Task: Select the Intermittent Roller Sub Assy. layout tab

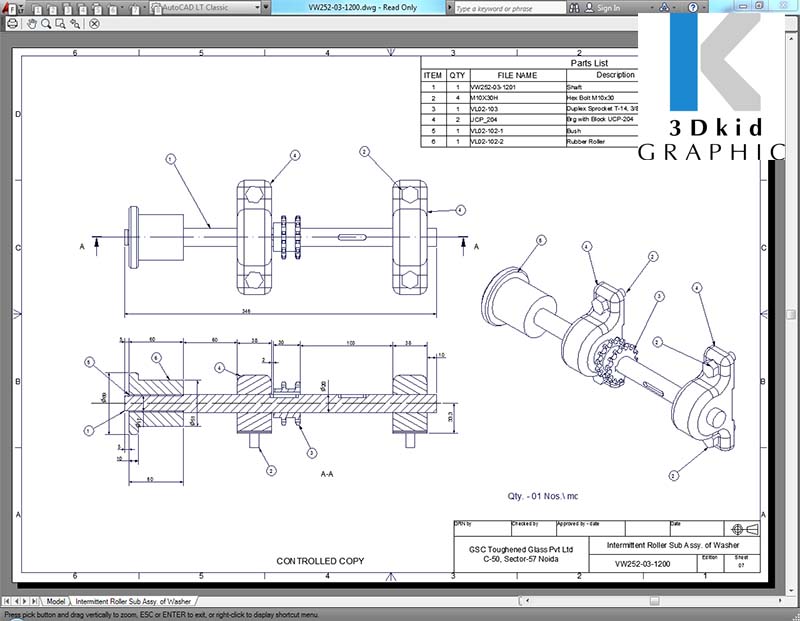Action: tap(133, 601)
